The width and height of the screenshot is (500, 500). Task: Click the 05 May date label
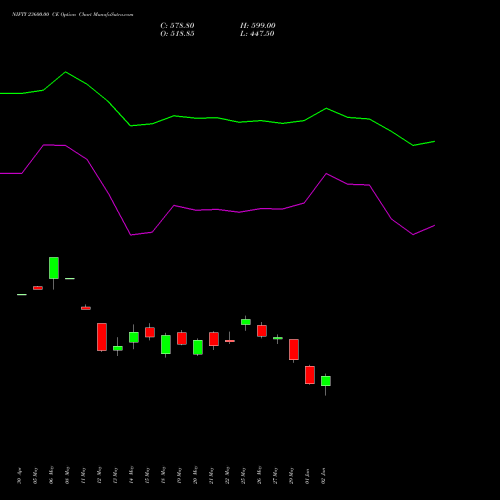coord(35,476)
